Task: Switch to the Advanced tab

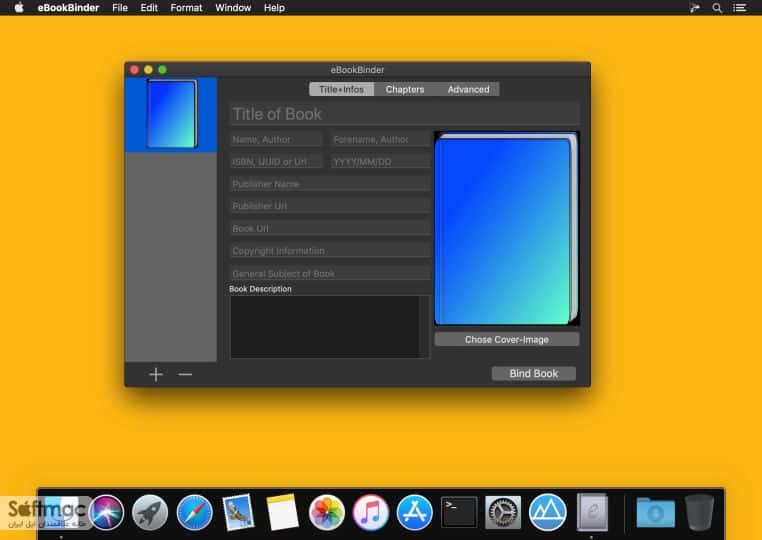Action: point(468,89)
